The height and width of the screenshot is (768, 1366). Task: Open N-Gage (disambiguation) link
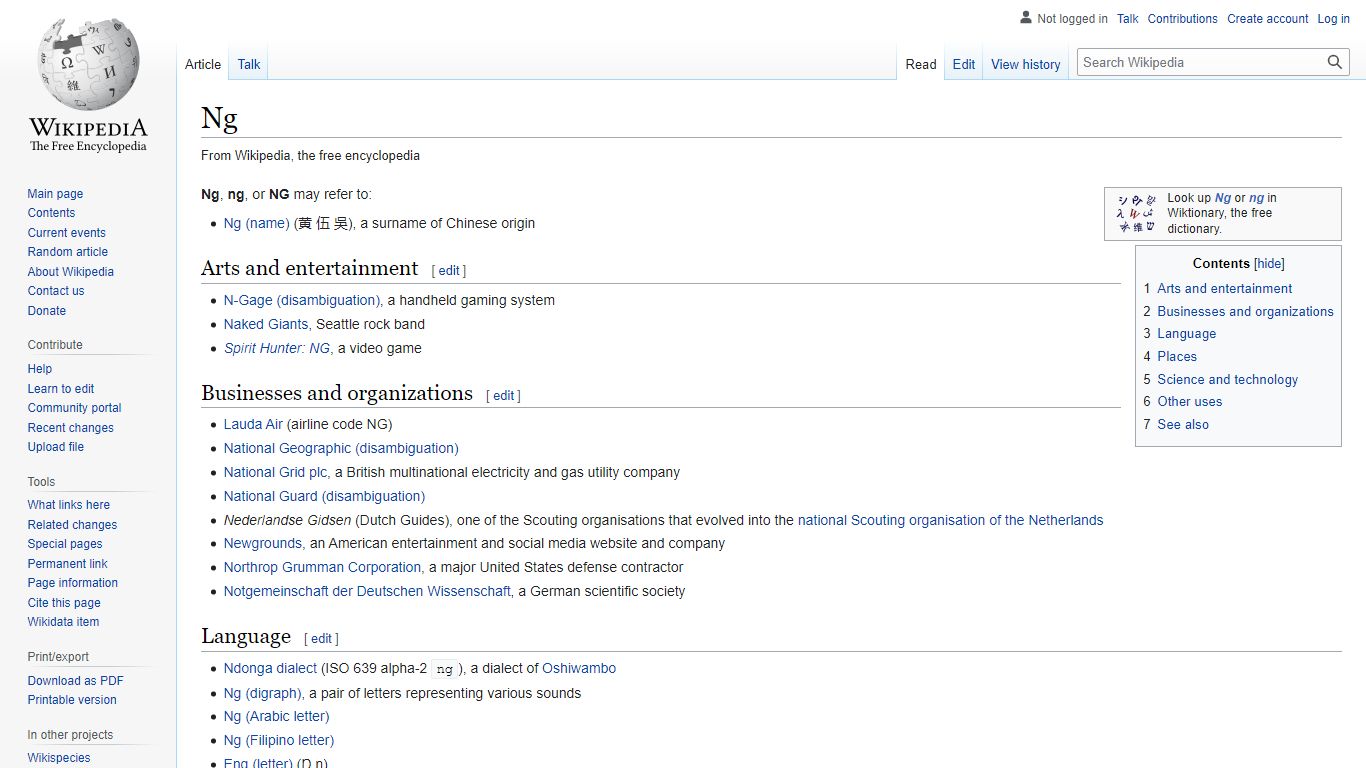pos(302,301)
